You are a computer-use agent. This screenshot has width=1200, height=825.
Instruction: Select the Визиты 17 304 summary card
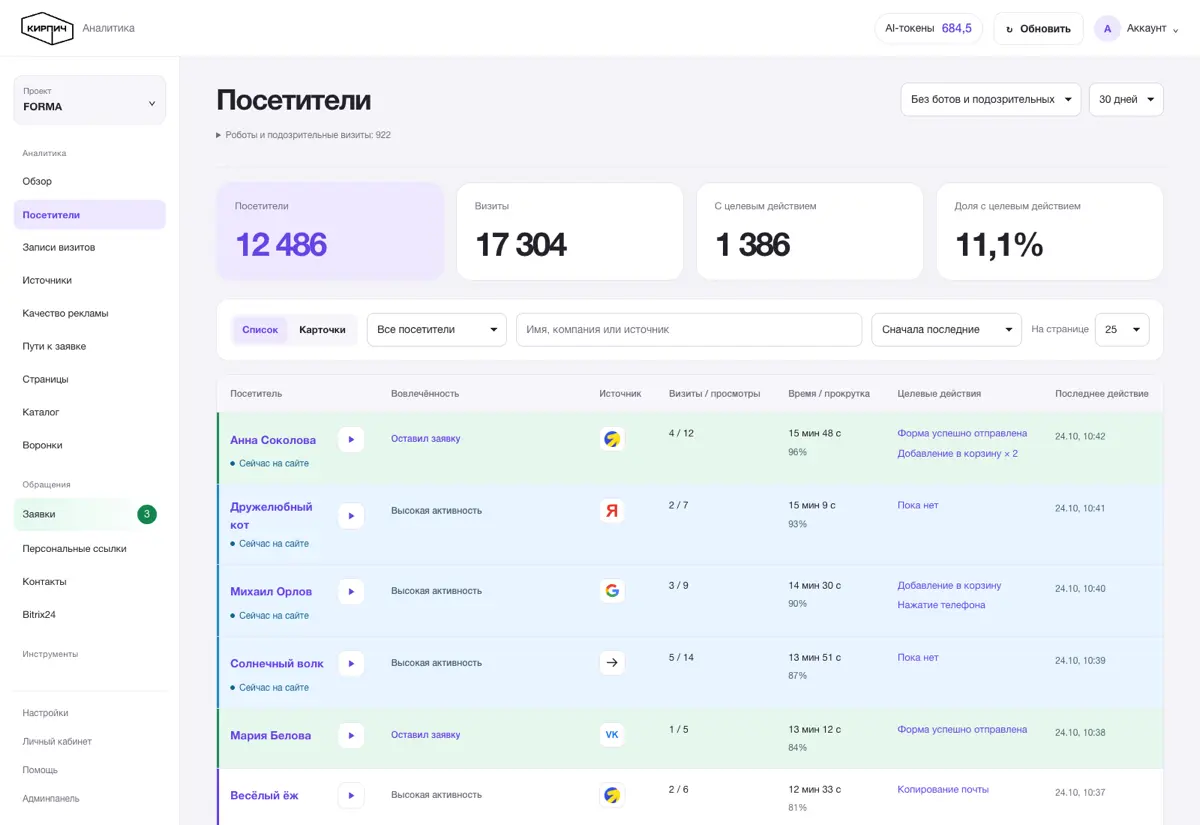point(570,231)
